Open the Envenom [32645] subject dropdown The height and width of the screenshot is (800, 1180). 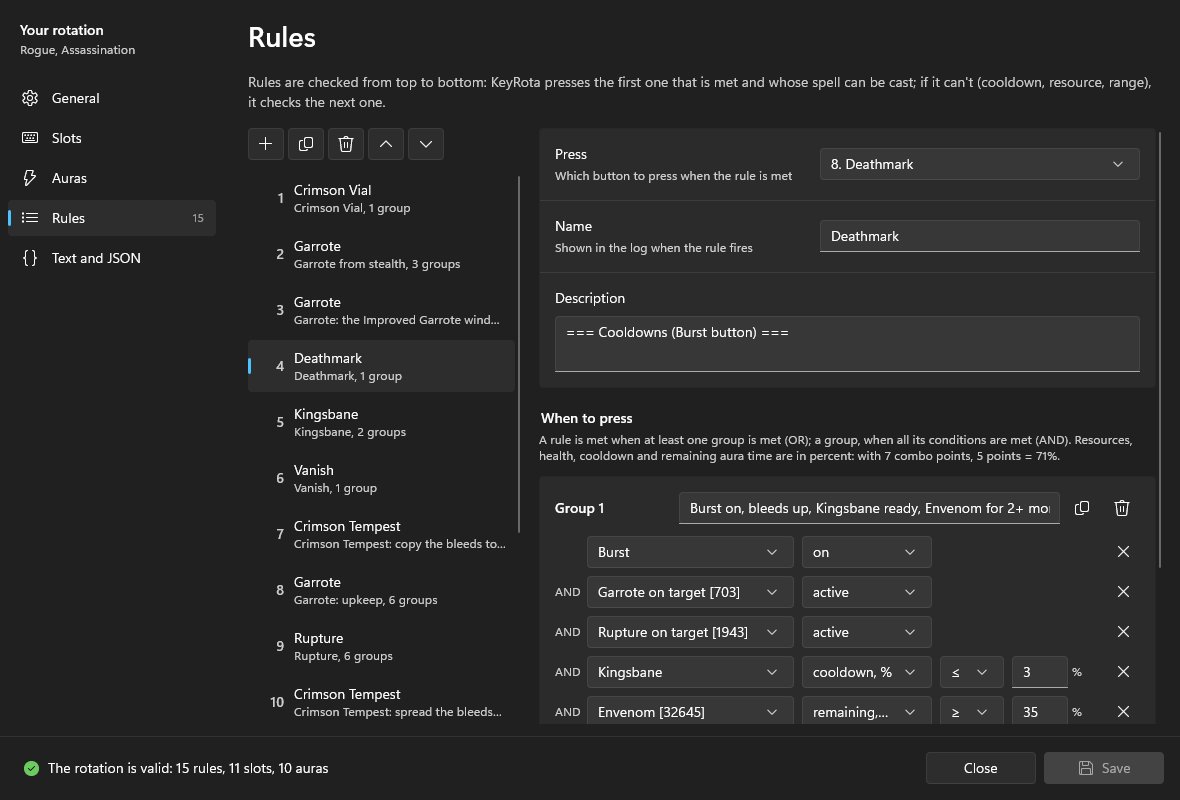(x=689, y=711)
